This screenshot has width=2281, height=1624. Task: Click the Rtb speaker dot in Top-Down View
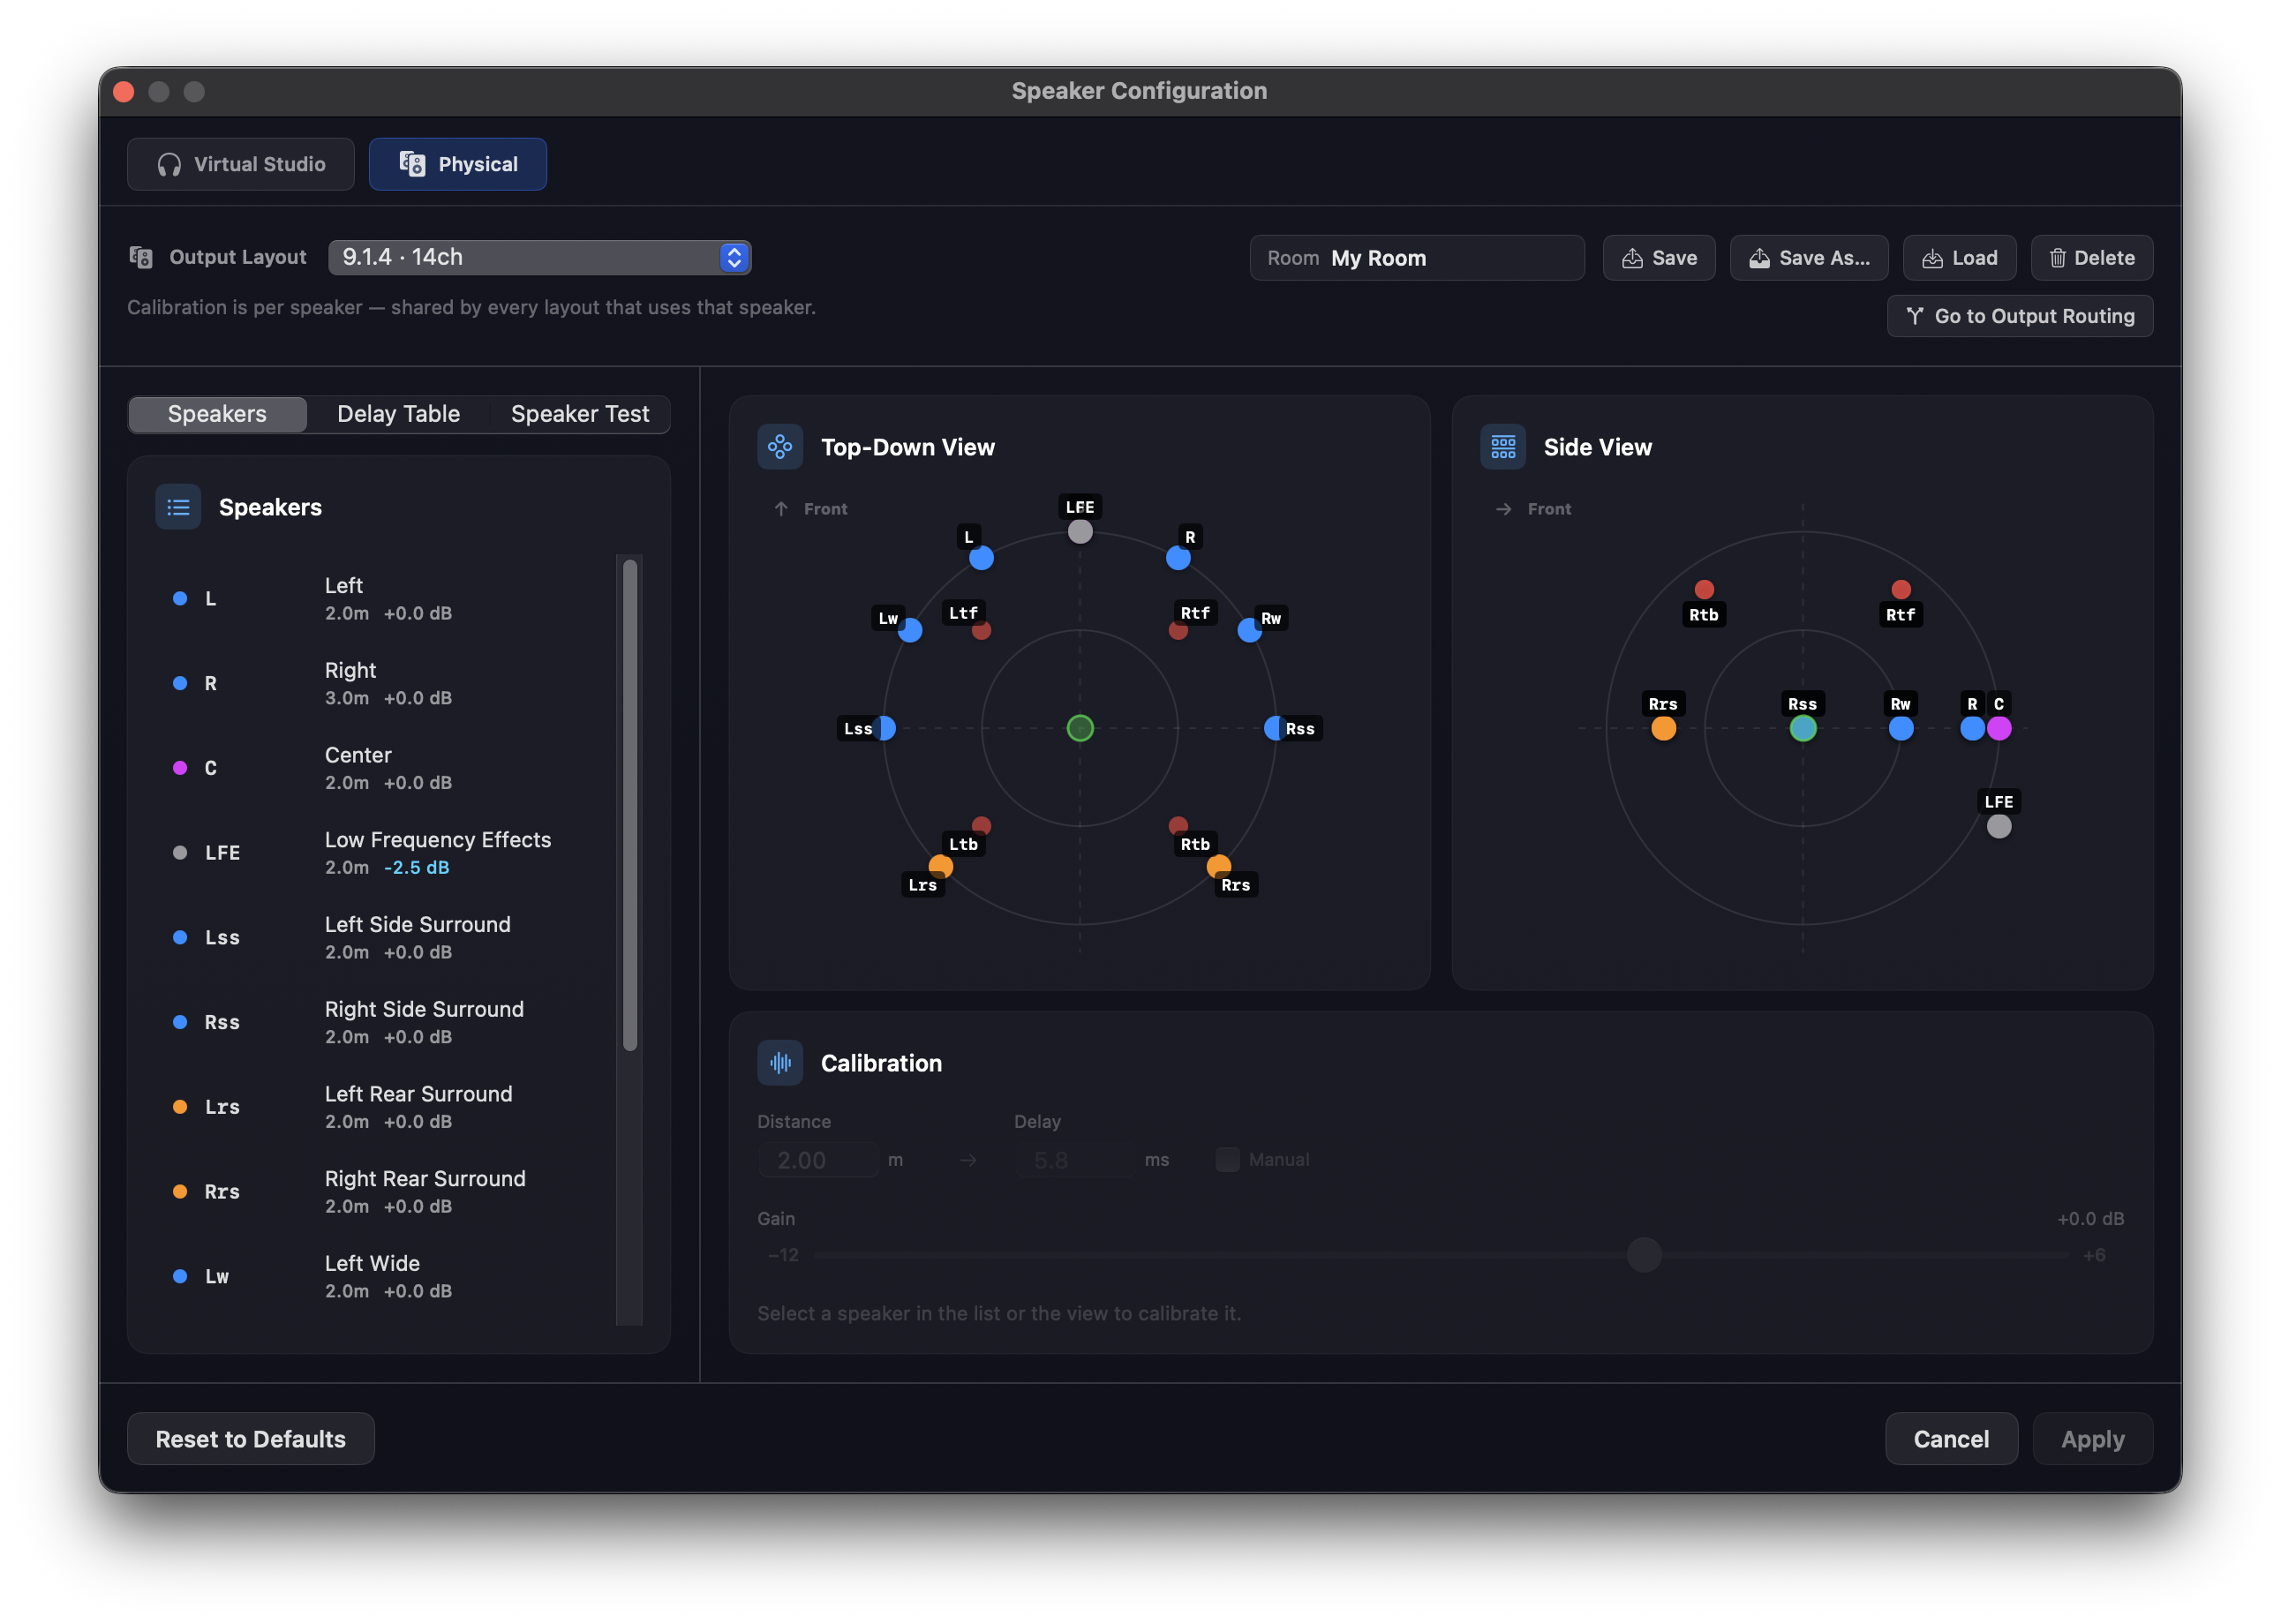[x=1178, y=826]
